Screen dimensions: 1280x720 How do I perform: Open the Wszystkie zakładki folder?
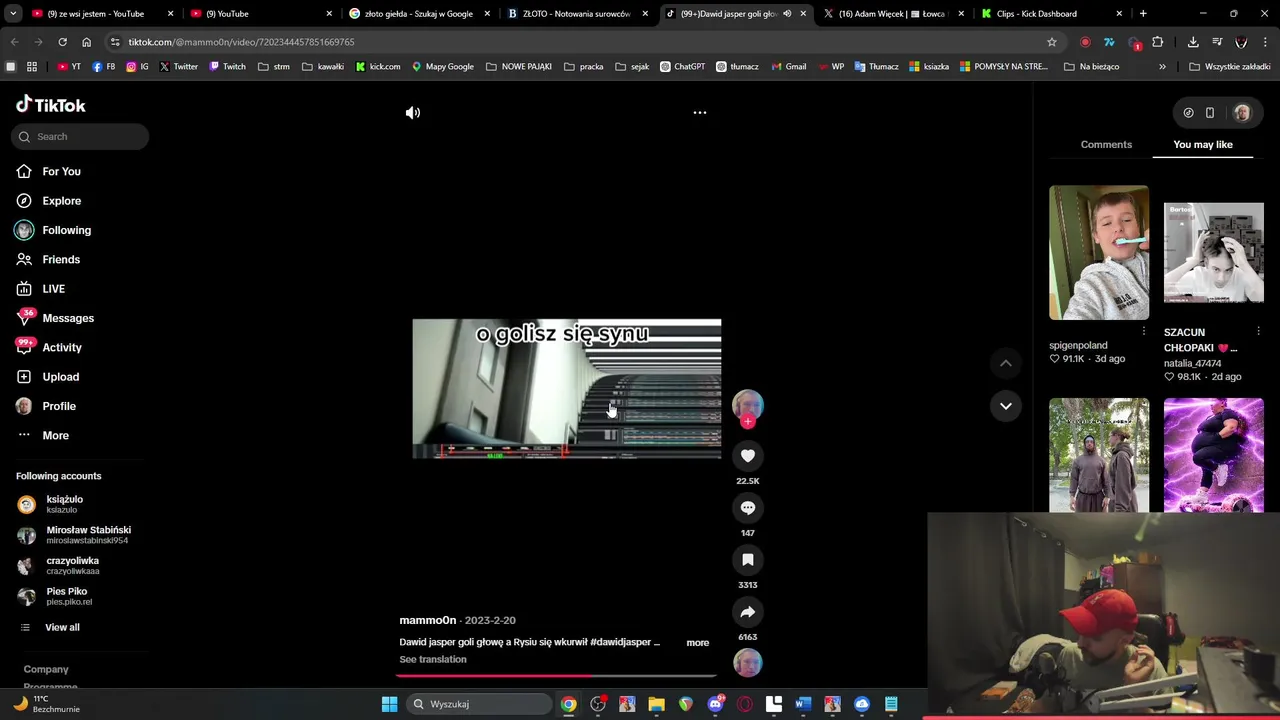click(x=1229, y=67)
